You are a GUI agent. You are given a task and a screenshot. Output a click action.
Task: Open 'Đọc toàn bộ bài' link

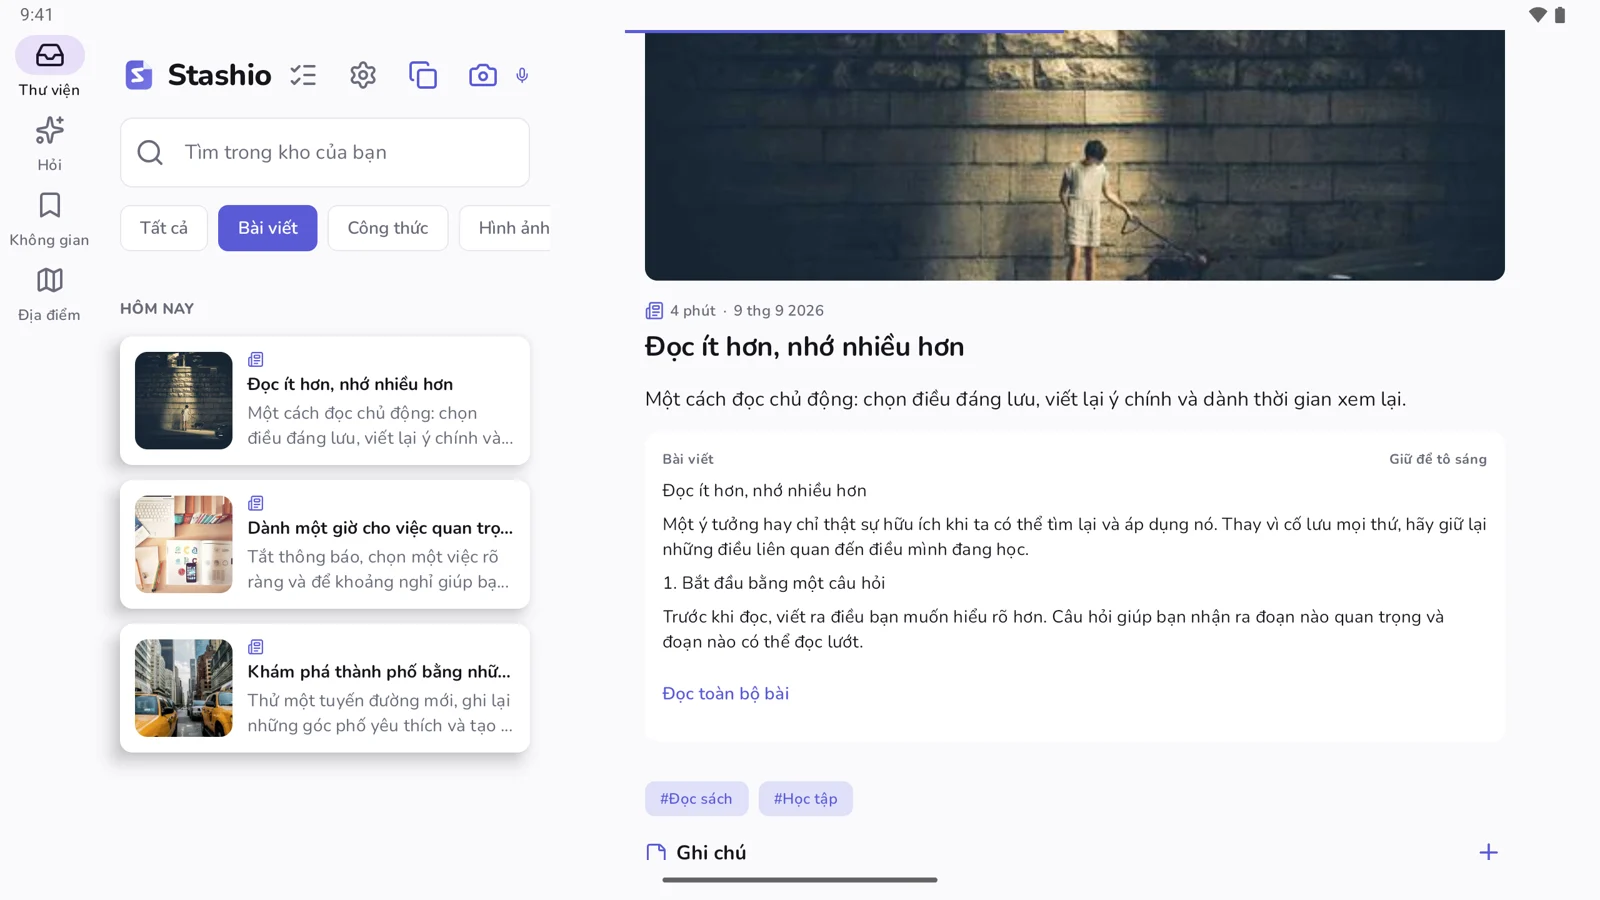[726, 693]
